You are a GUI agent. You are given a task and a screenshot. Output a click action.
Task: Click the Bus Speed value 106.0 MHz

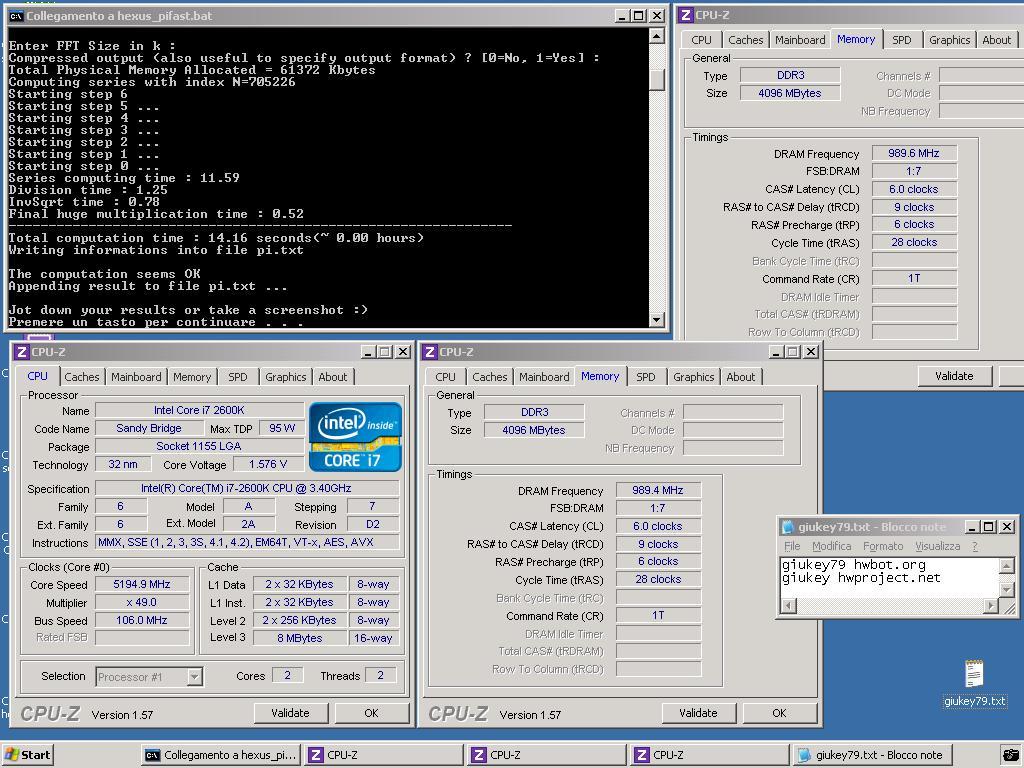point(142,620)
